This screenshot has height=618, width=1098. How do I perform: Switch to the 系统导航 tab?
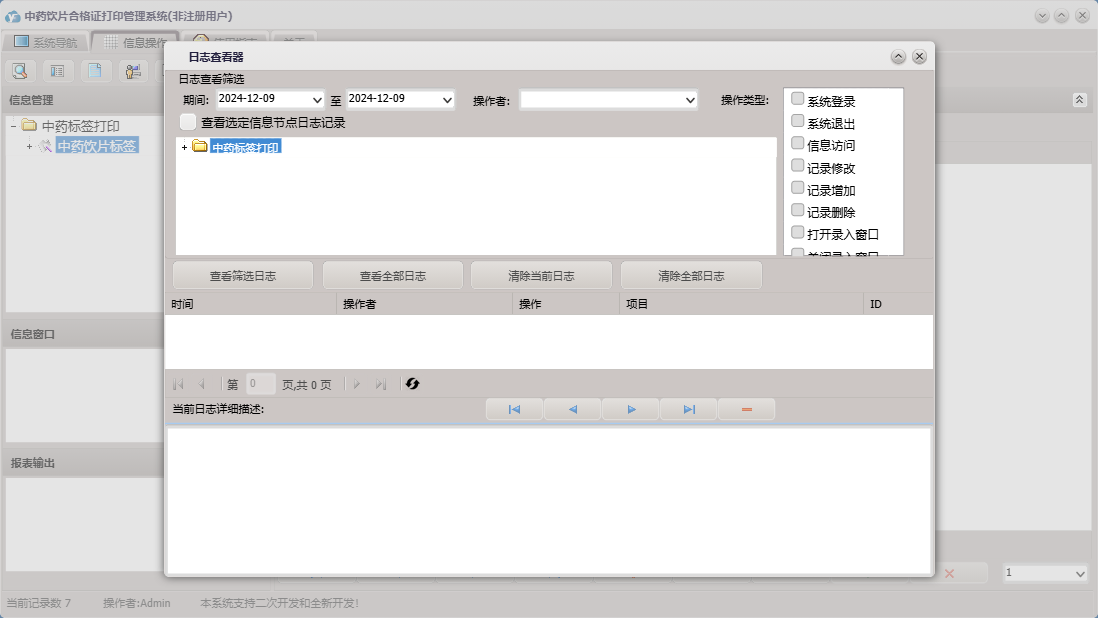tap(46, 42)
